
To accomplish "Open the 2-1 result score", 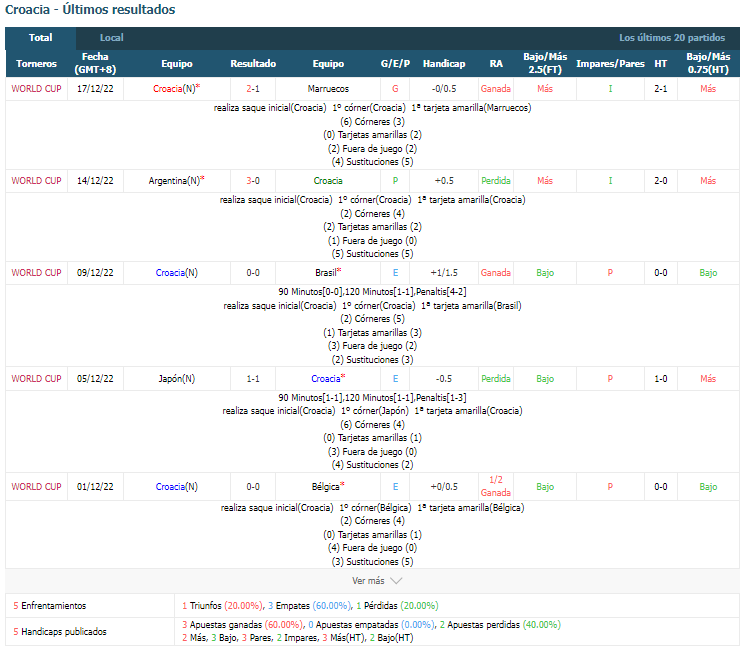I will click(253, 89).
